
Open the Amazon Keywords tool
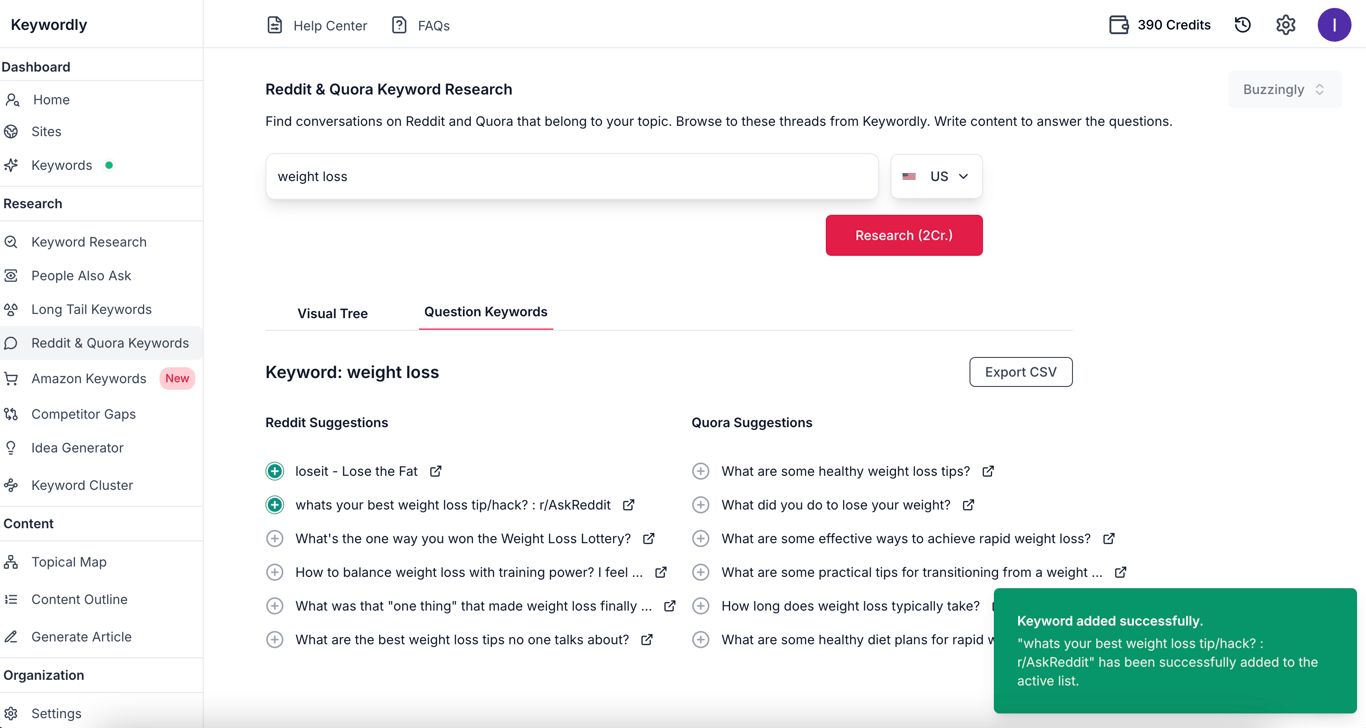point(86,378)
